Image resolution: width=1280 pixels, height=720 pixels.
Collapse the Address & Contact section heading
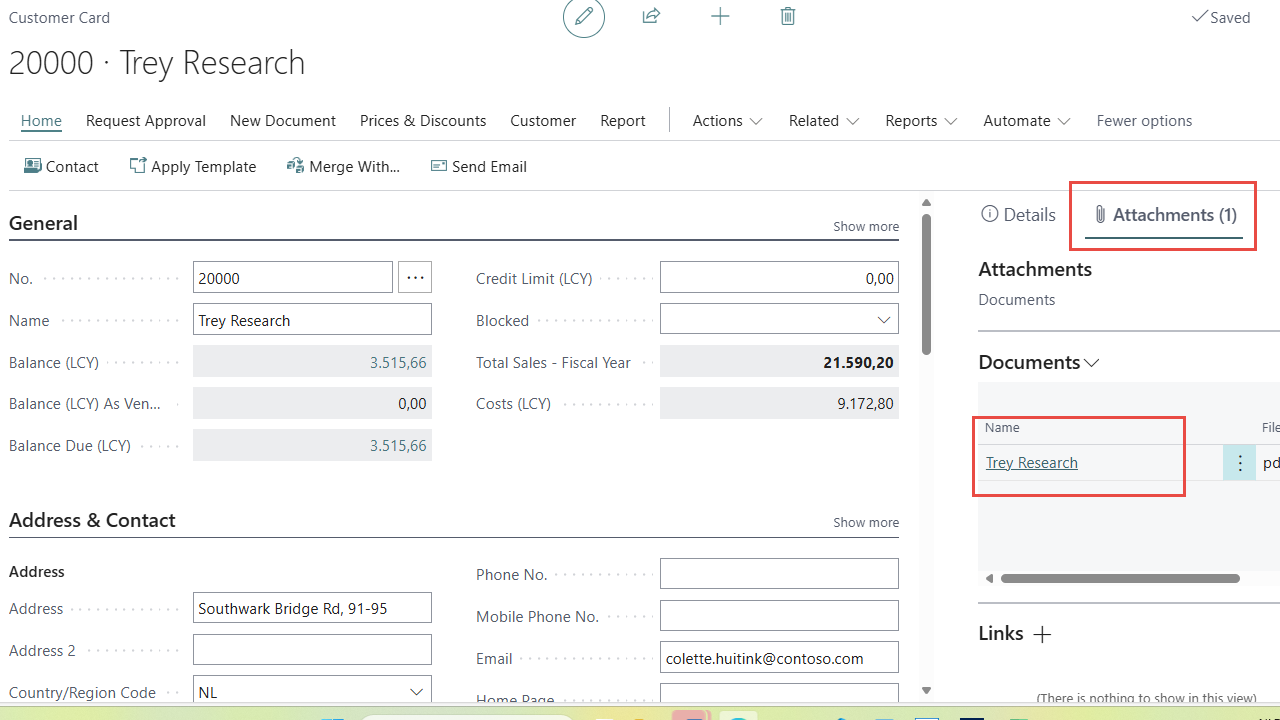pyautogui.click(x=92, y=520)
